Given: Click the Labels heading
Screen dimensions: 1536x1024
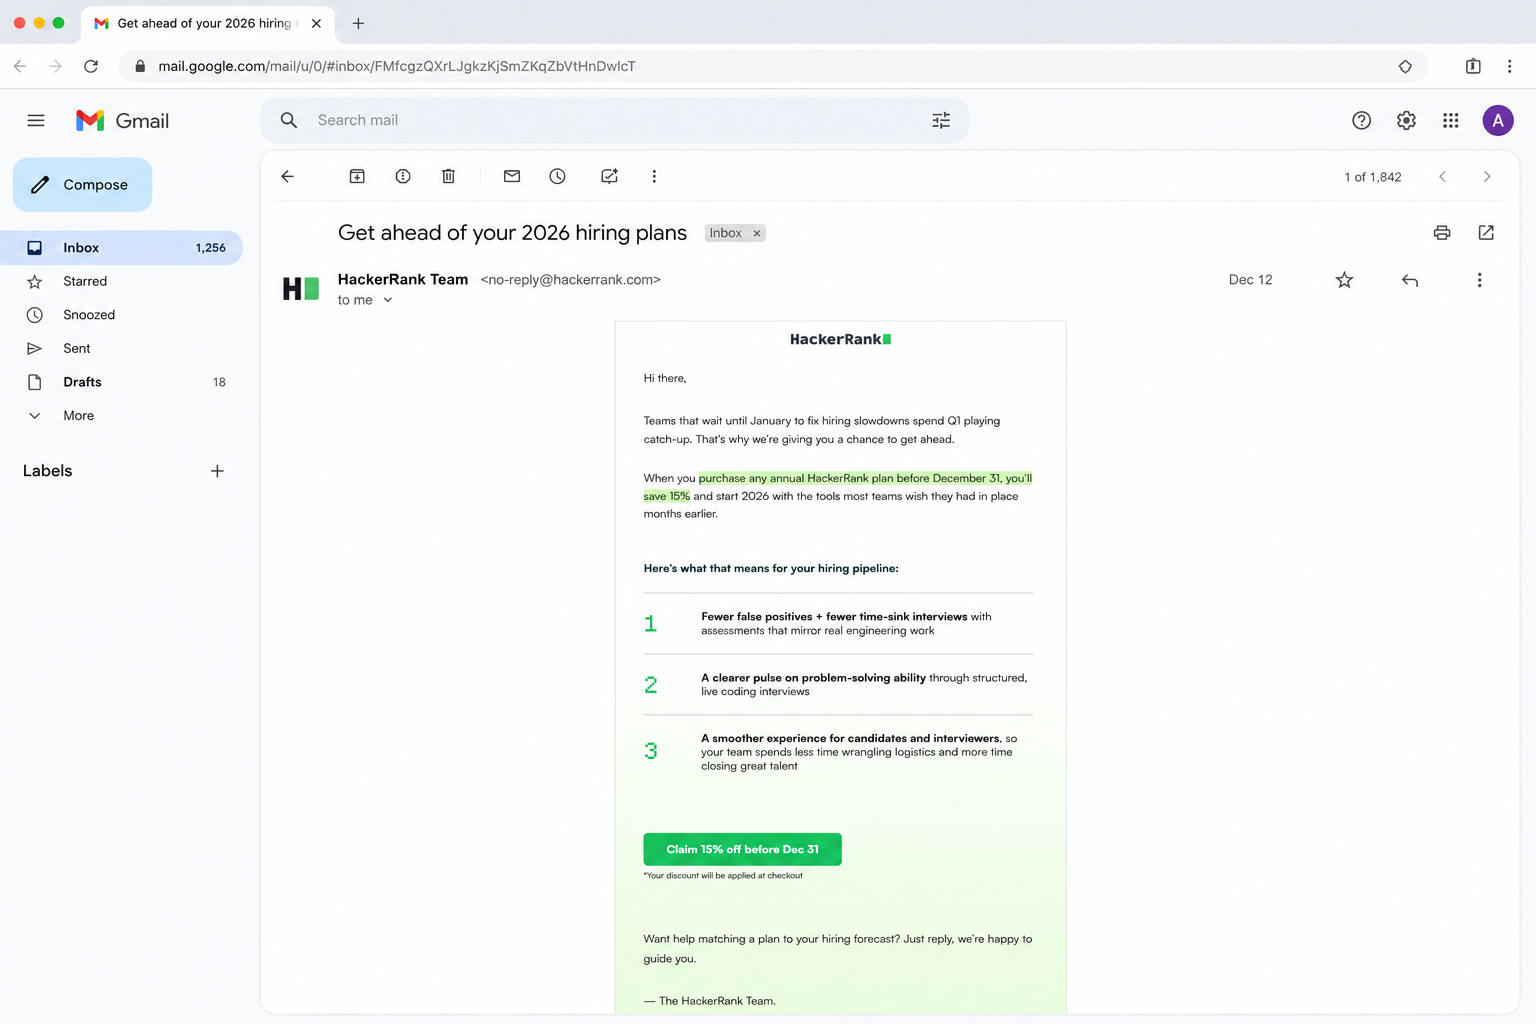Looking at the screenshot, I should [x=48, y=471].
